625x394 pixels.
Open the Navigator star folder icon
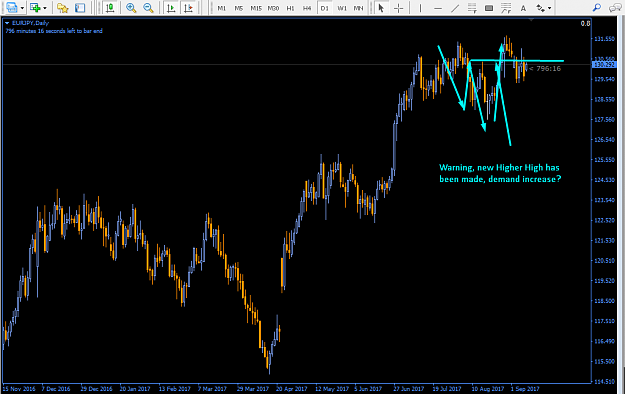click(63, 8)
